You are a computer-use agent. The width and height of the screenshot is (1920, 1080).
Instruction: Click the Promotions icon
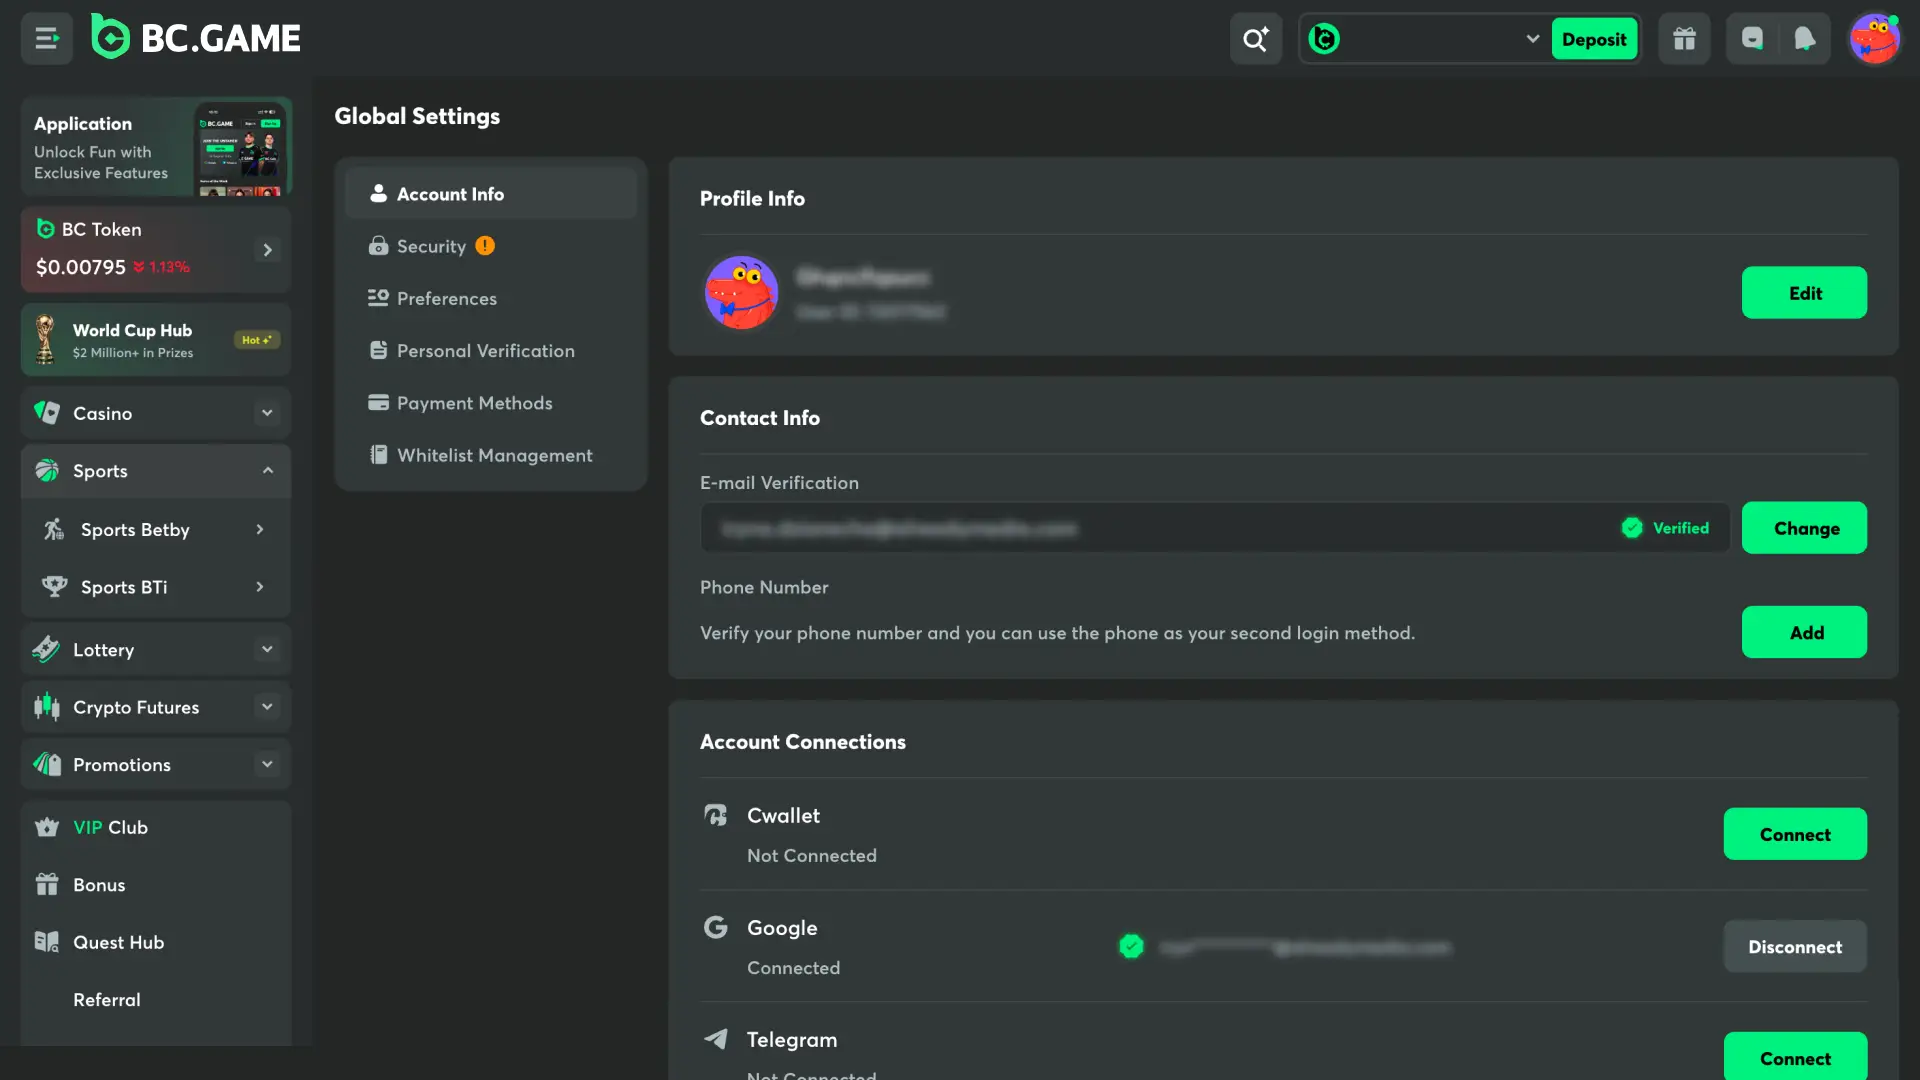click(x=47, y=765)
